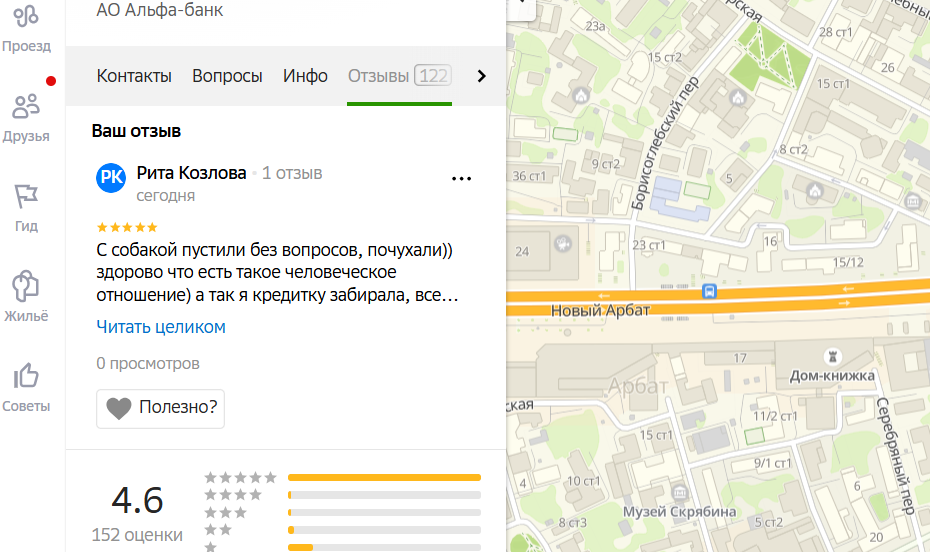Image resolution: width=930 pixels, height=552 pixels.
Task: Click the Музей Скрябина museum icon
Action: coord(680,493)
